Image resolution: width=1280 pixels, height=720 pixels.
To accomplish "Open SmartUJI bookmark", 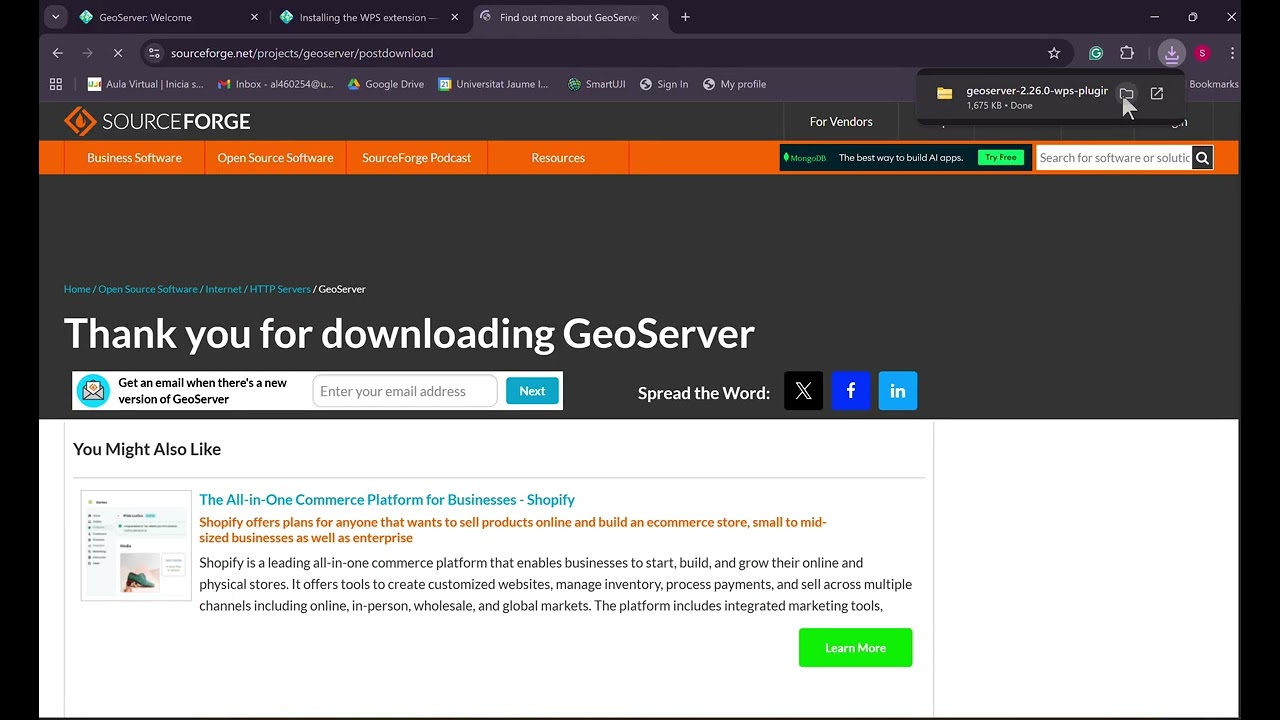I will (x=597, y=84).
